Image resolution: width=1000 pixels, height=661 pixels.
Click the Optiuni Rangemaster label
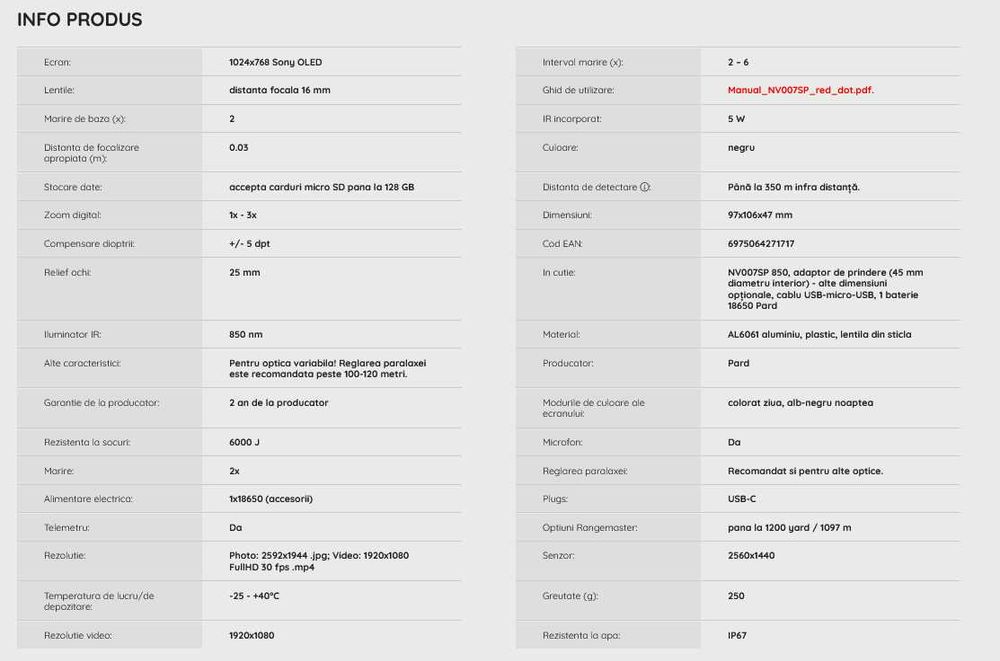[x=590, y=527]
